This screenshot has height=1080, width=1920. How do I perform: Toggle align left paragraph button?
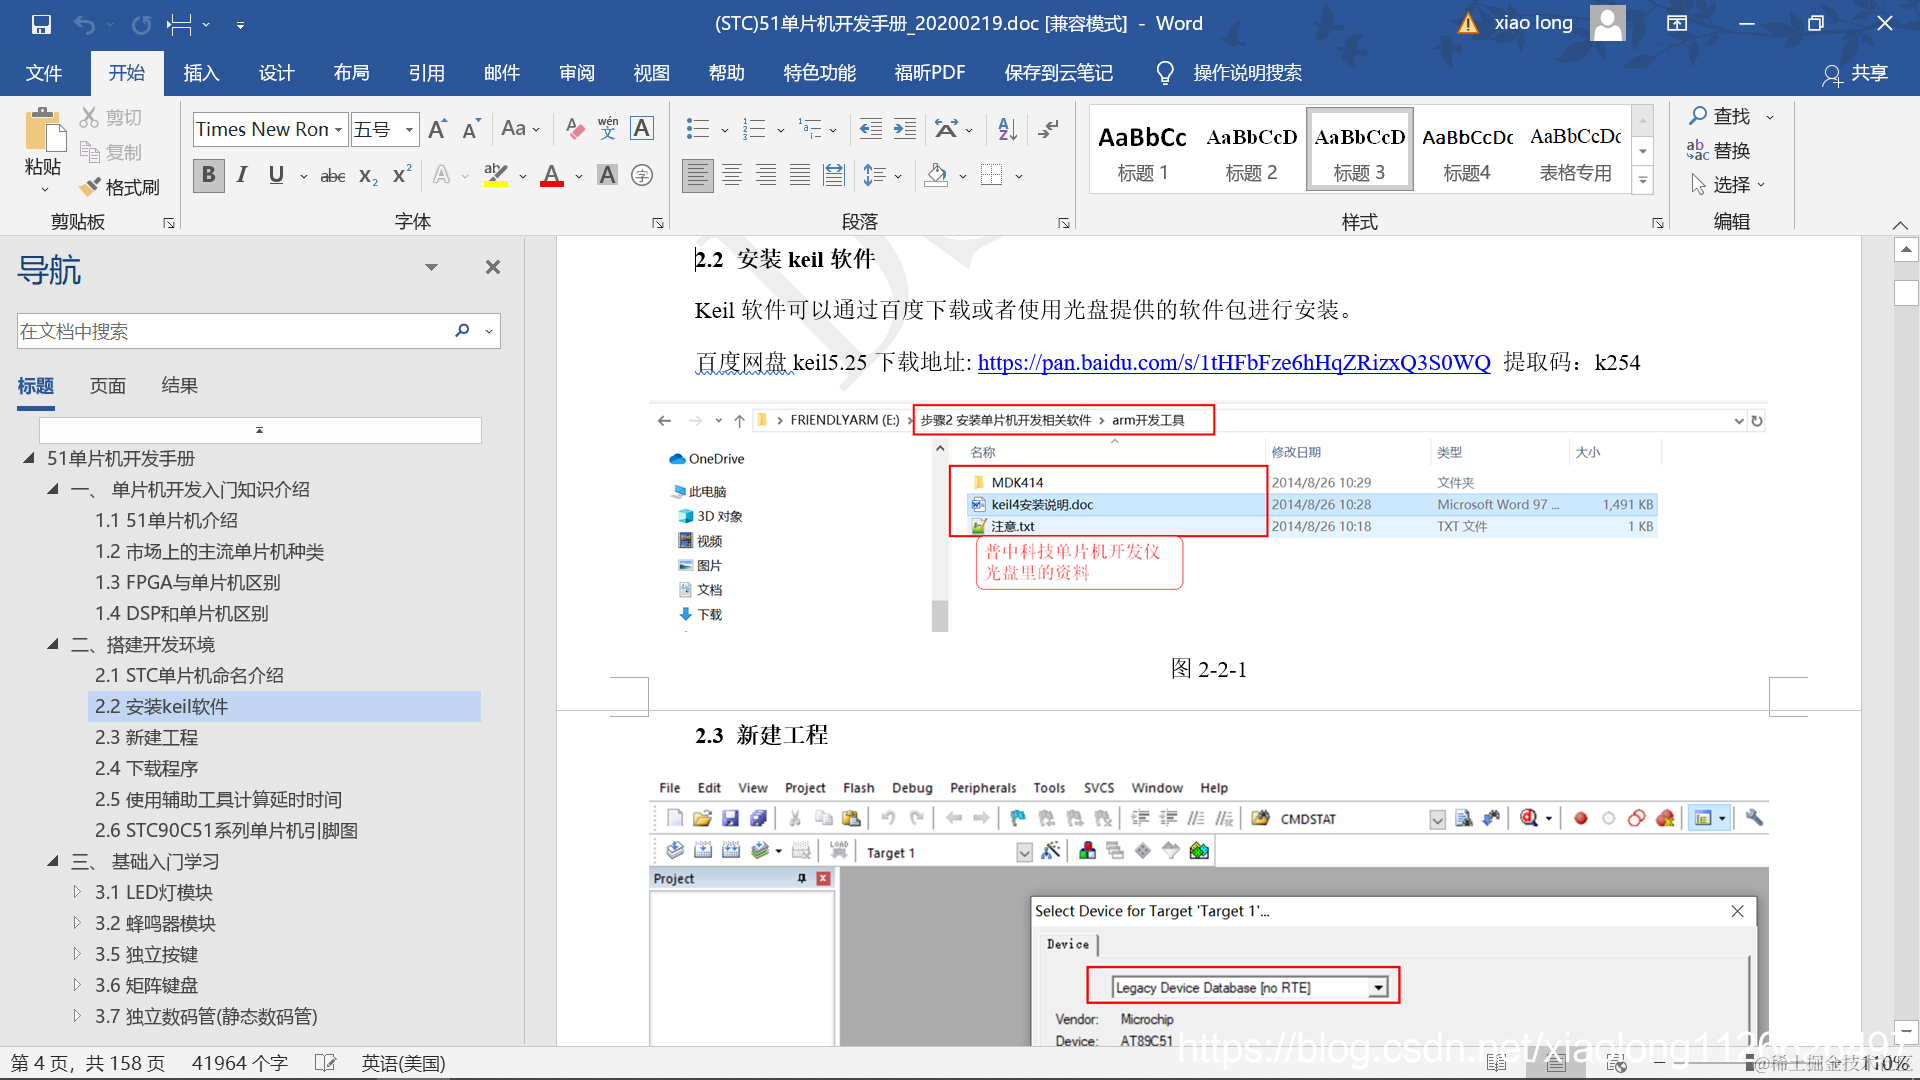[x=697, y=176]
